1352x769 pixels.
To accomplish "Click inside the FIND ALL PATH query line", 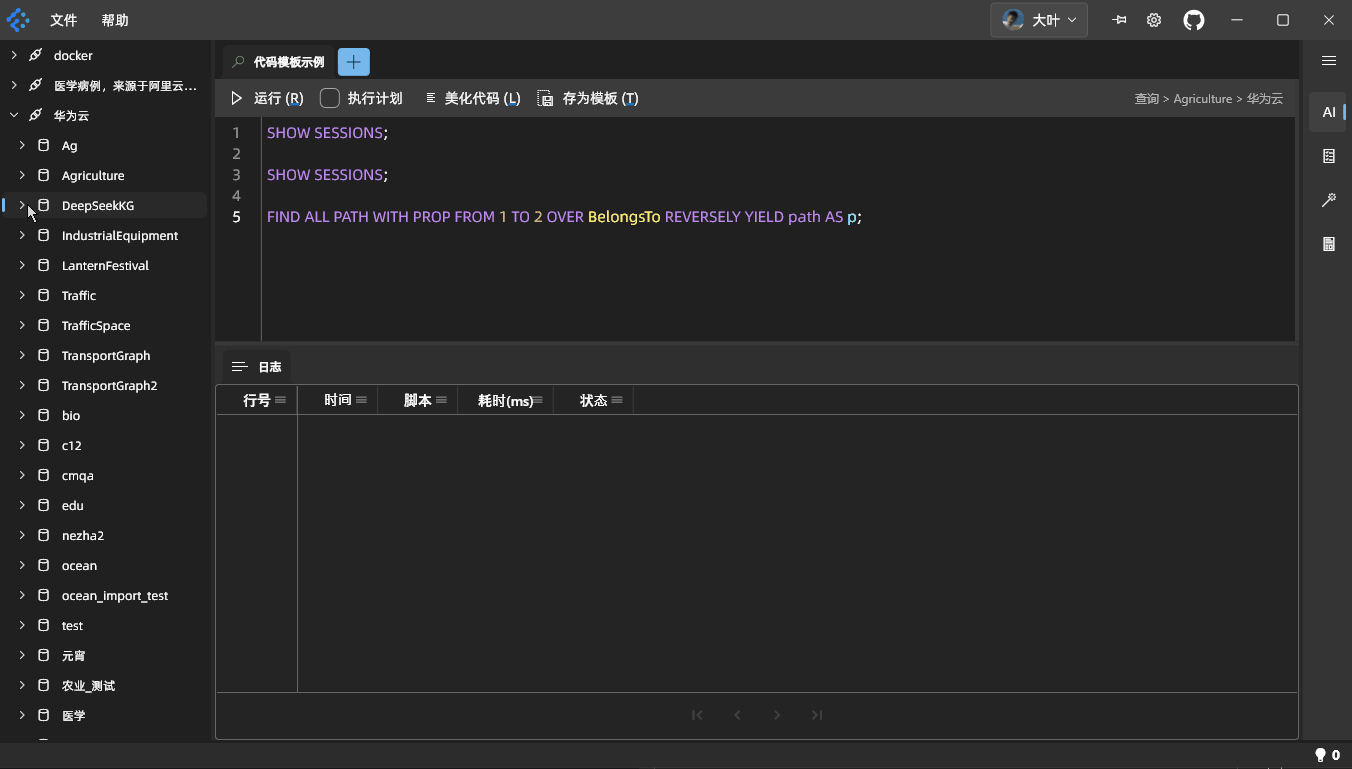I will [x=564, y=216].
